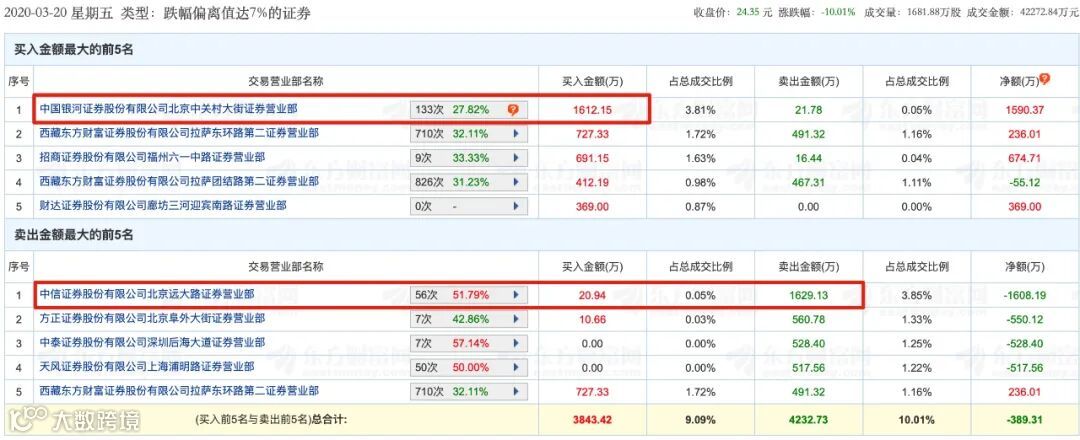Click the percentage cell 1.33%
1080x440 pixels.
(917, 319)
